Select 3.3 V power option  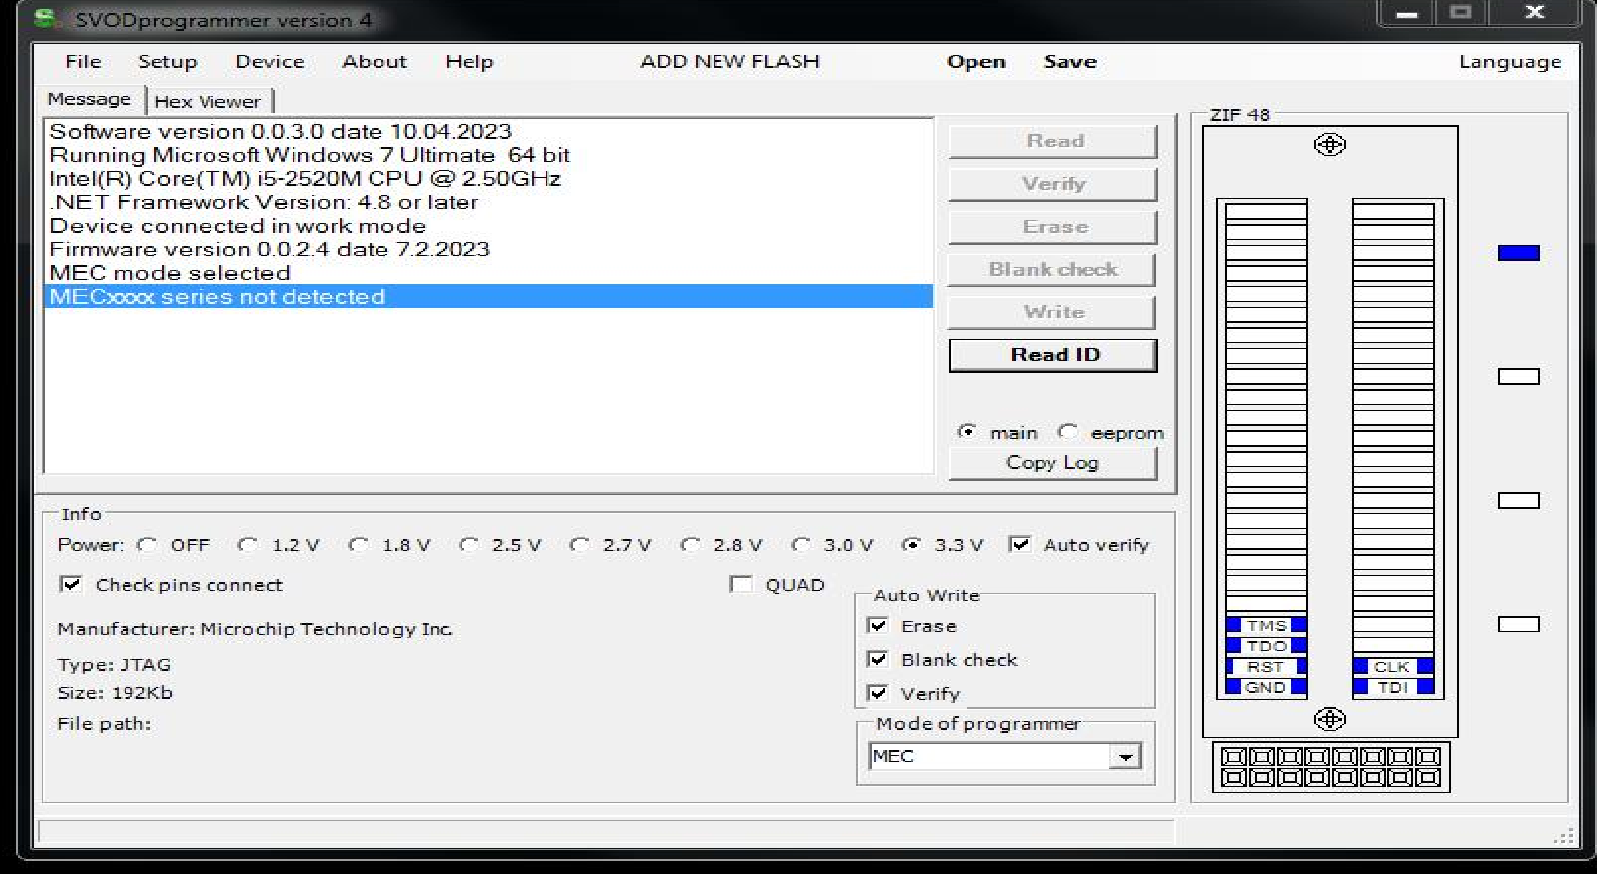point(910,545)
